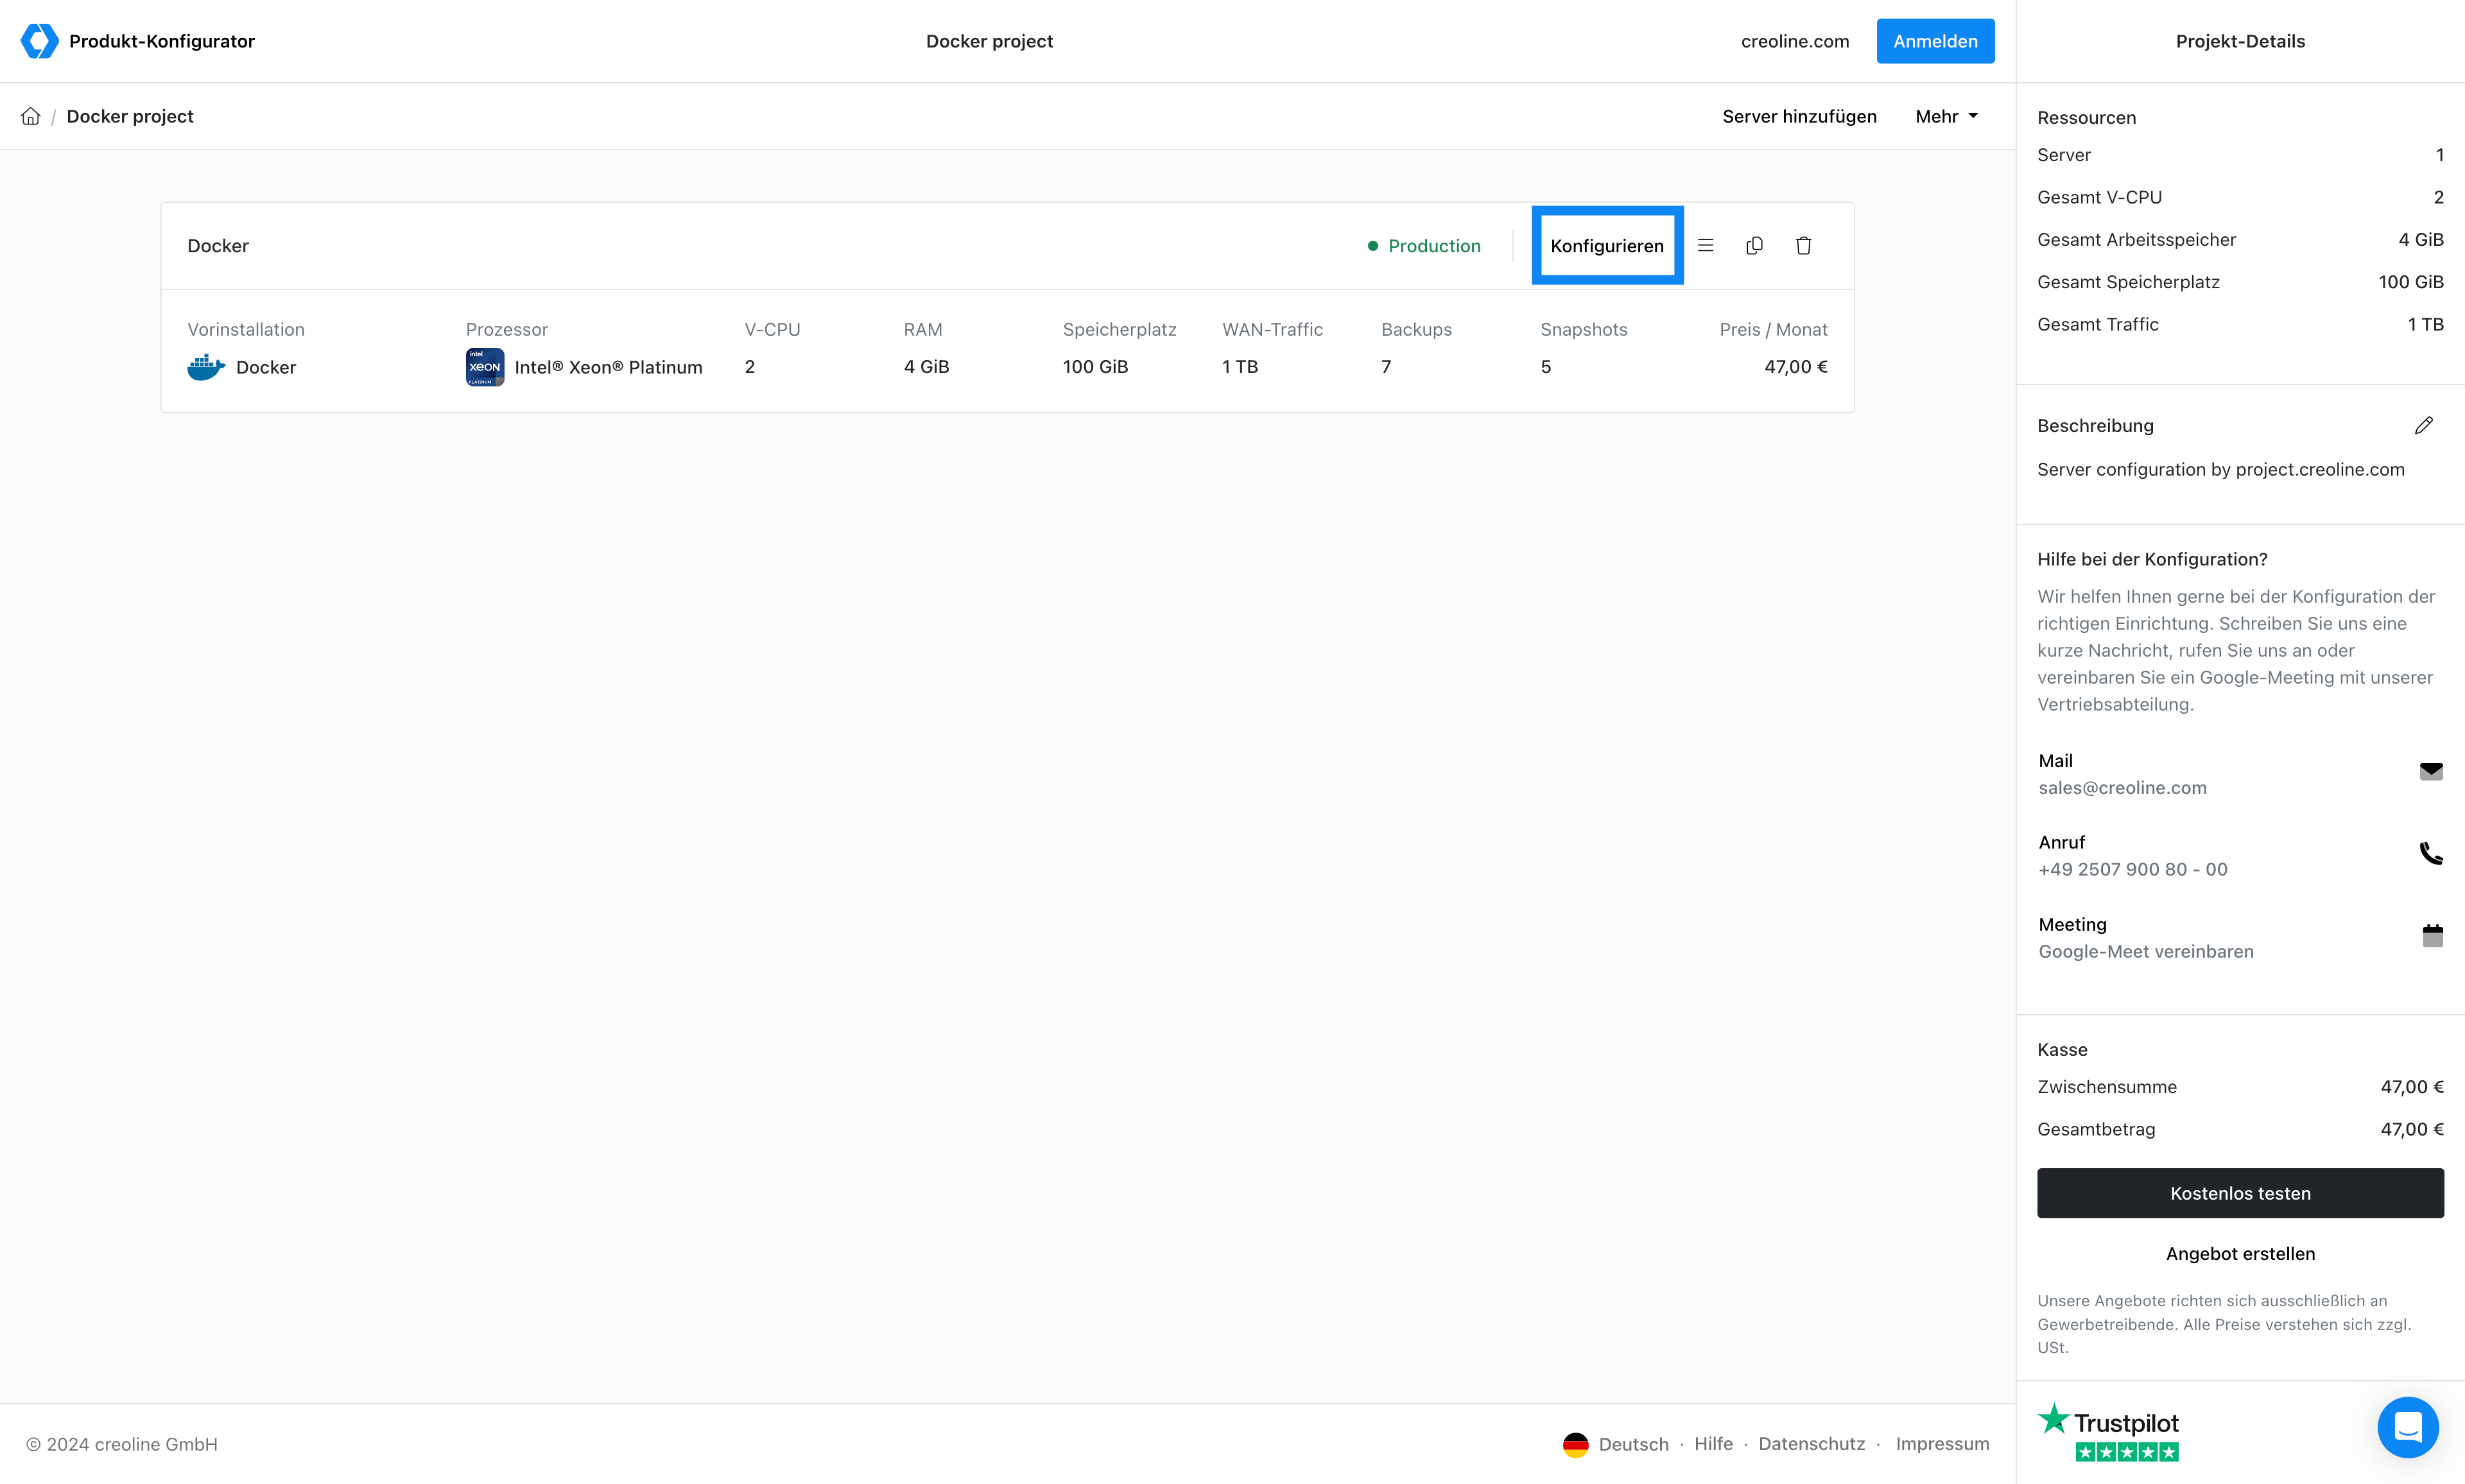Expand the Mehr dropdown
Screen dimensions: 2465x1484
click(1947, 116)
